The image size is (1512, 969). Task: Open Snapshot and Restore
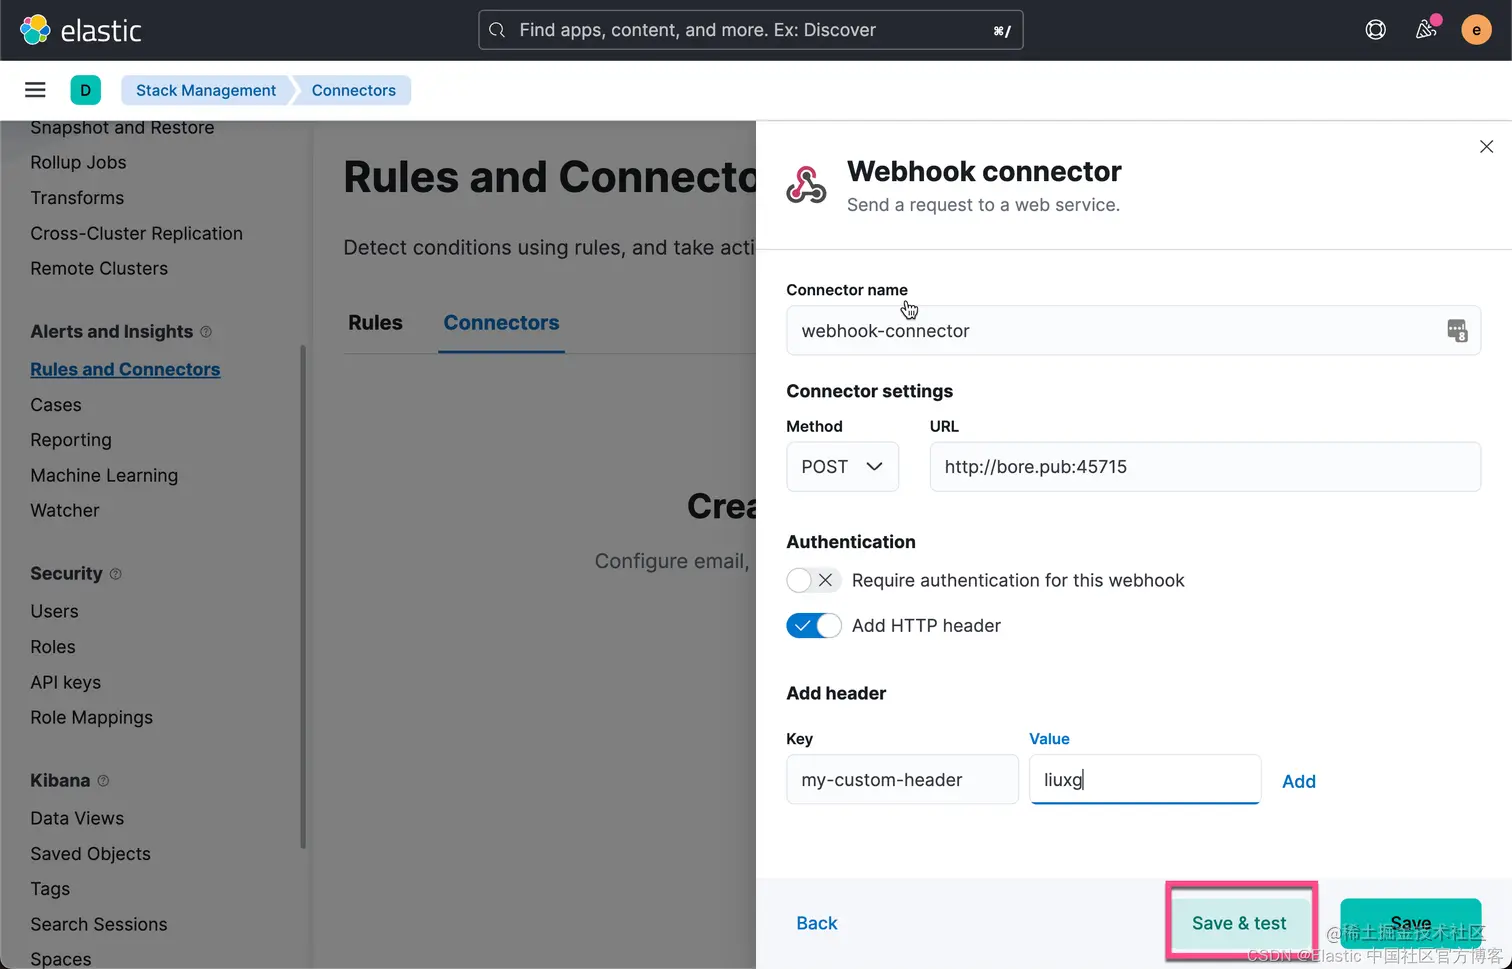click(122, 127)
